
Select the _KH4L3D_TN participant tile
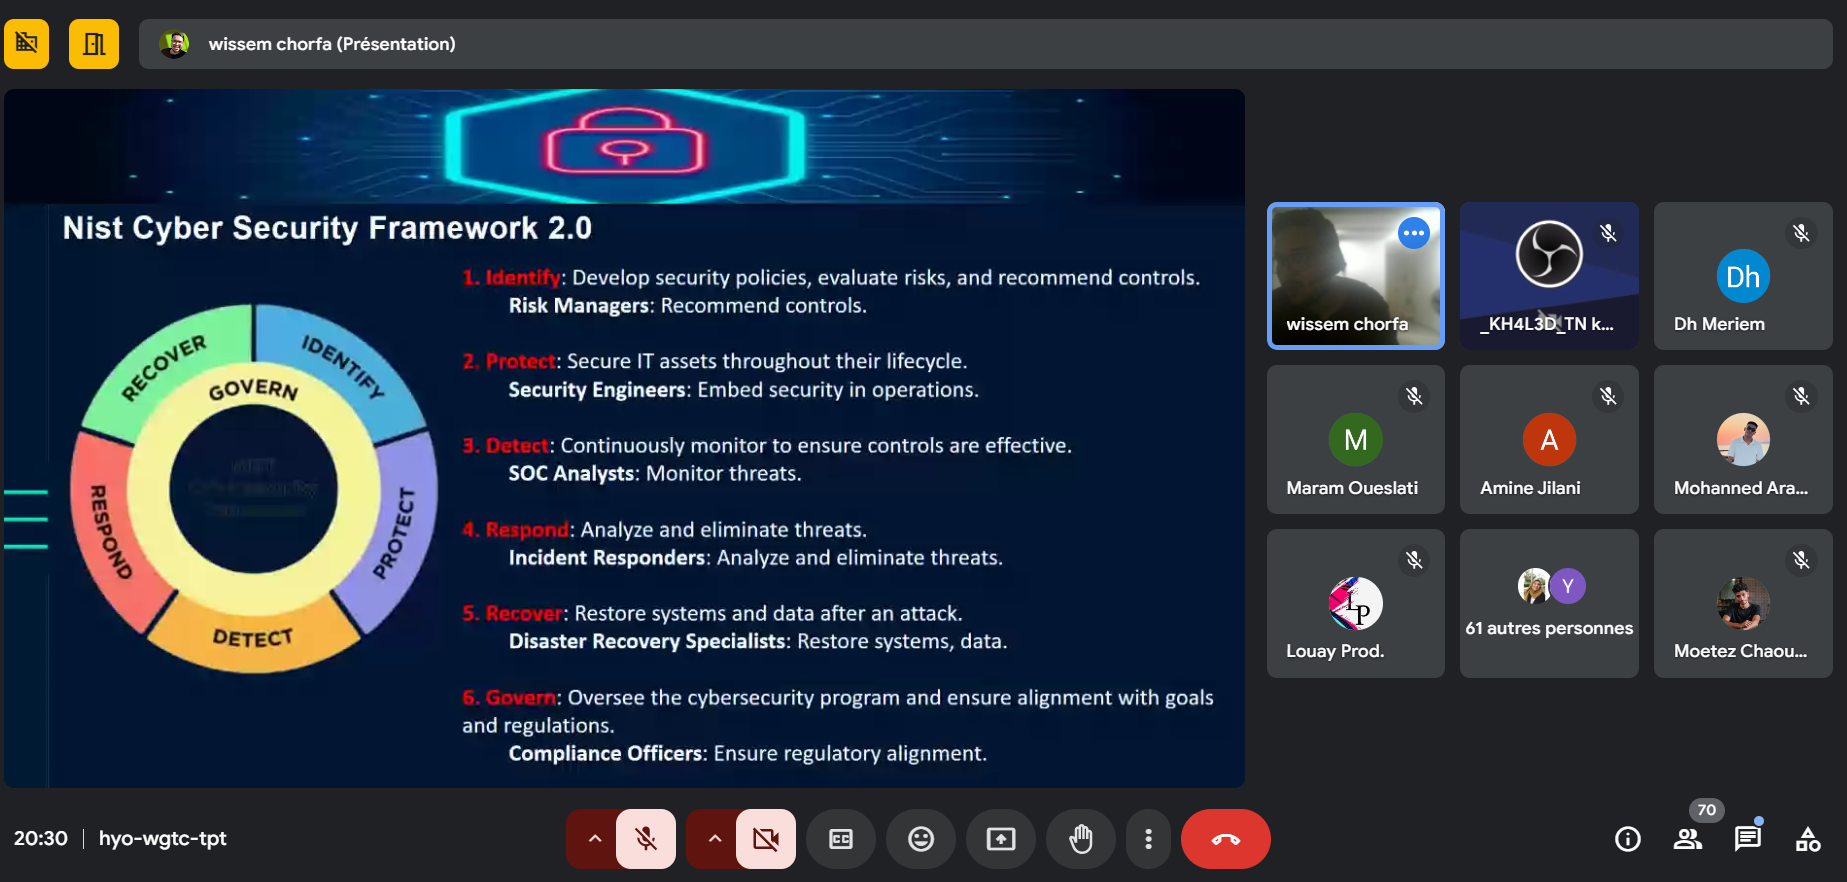[x=1549, y=276]
